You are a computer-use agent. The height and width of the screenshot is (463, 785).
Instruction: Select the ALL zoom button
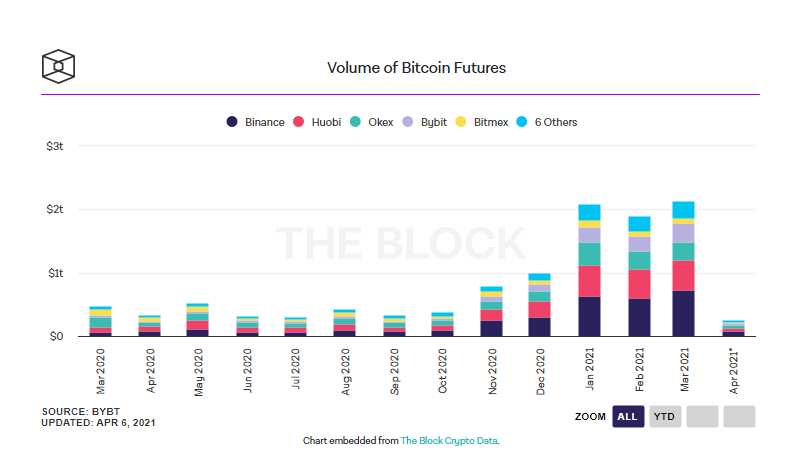pos(628,416)
